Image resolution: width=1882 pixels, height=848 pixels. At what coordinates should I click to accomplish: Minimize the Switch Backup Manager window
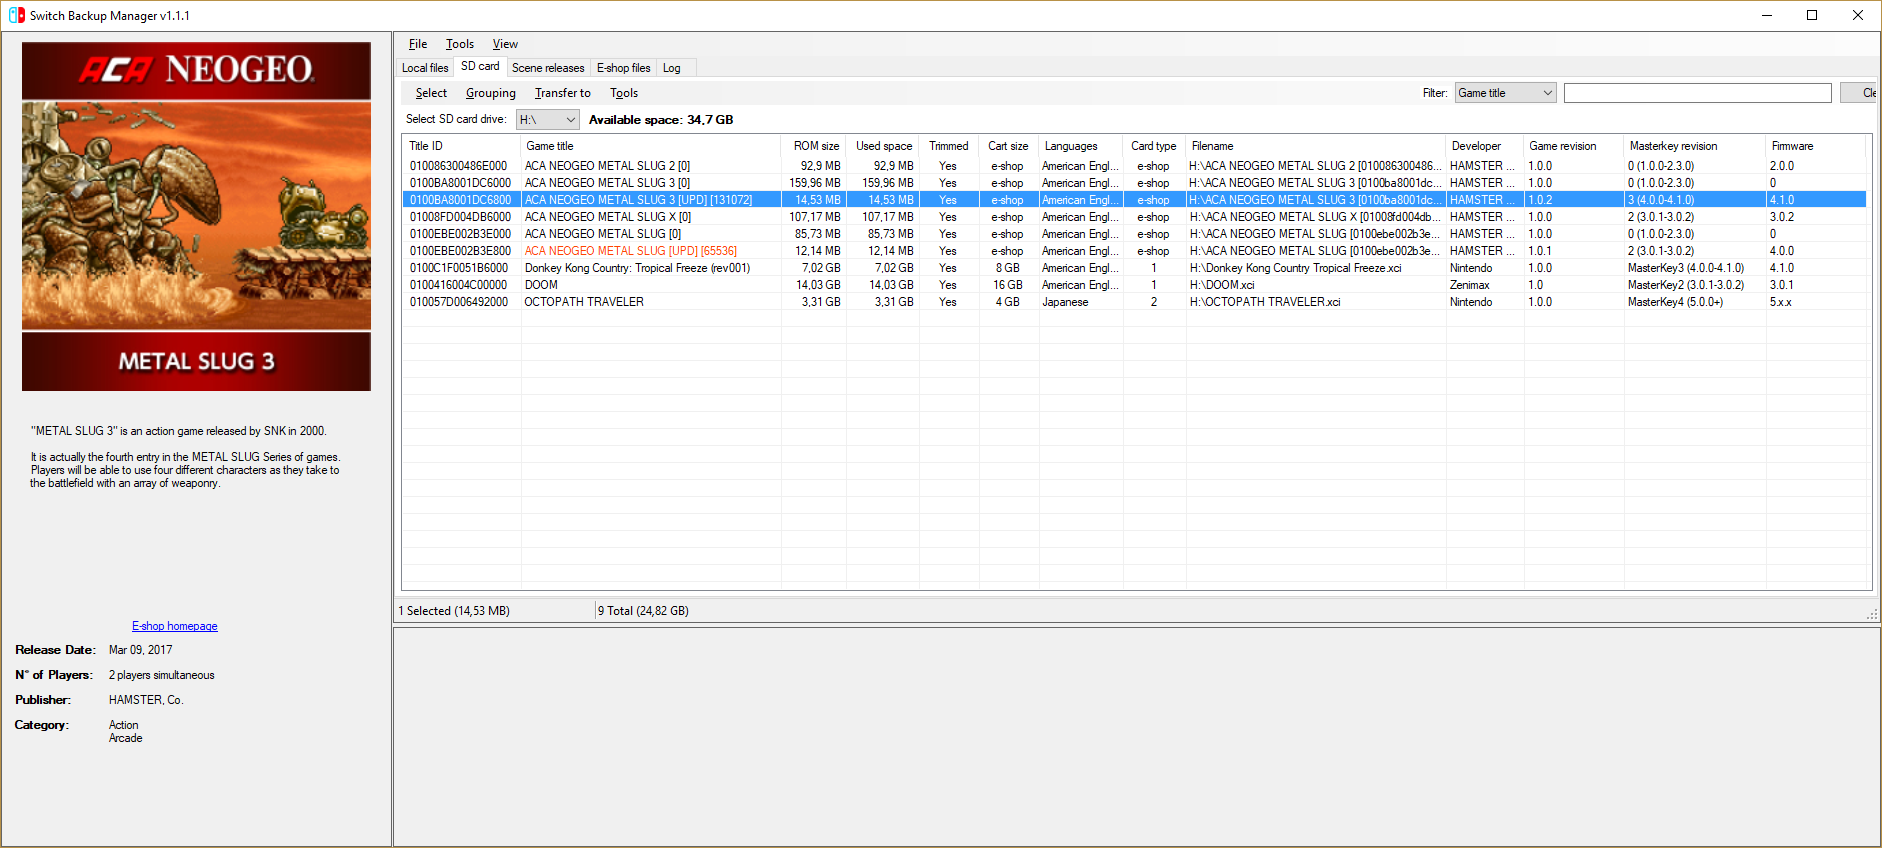pos(1766,15)
